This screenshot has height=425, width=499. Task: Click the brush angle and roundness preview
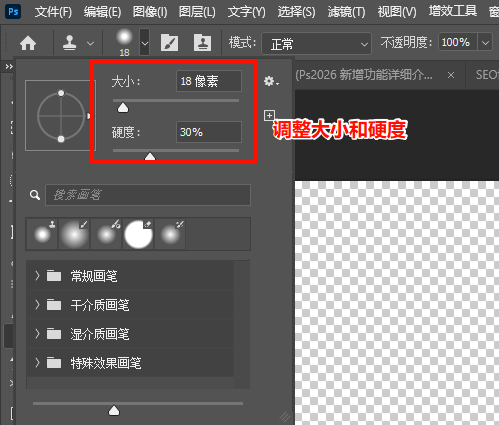point(60,116)
